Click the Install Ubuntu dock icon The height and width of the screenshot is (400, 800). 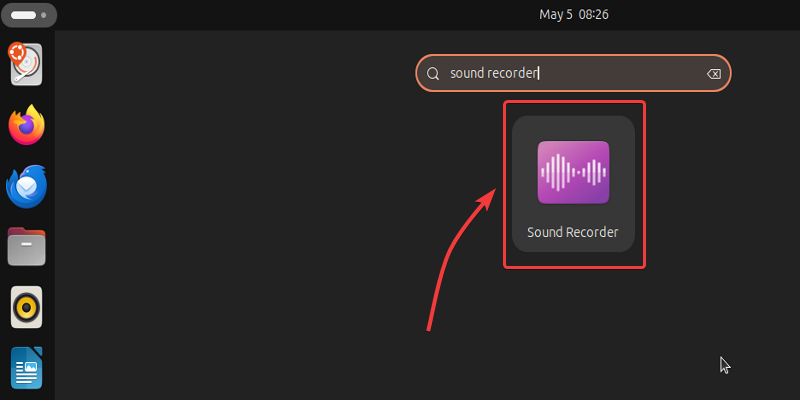pyautogui.click(x=27, y=64)
